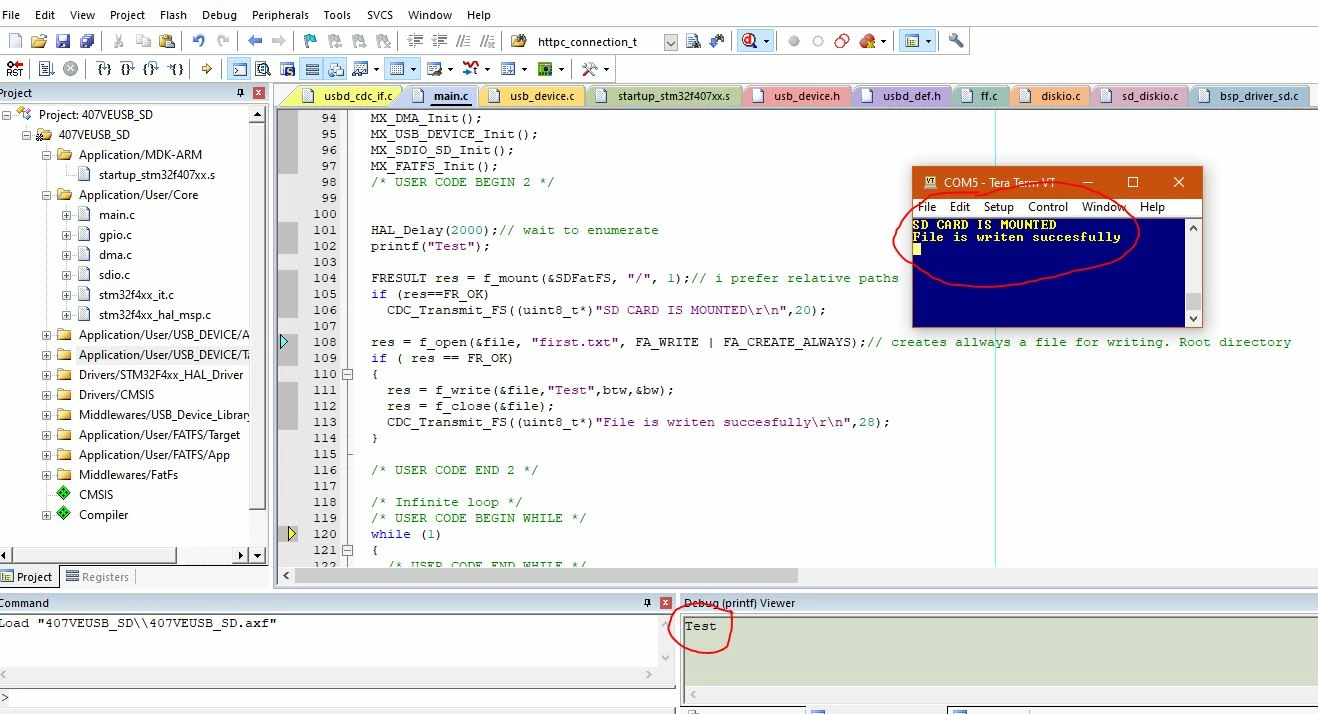Open the Start/Stop Debug Session icon
Screen dimensions: 1318x714
[748, 41]
